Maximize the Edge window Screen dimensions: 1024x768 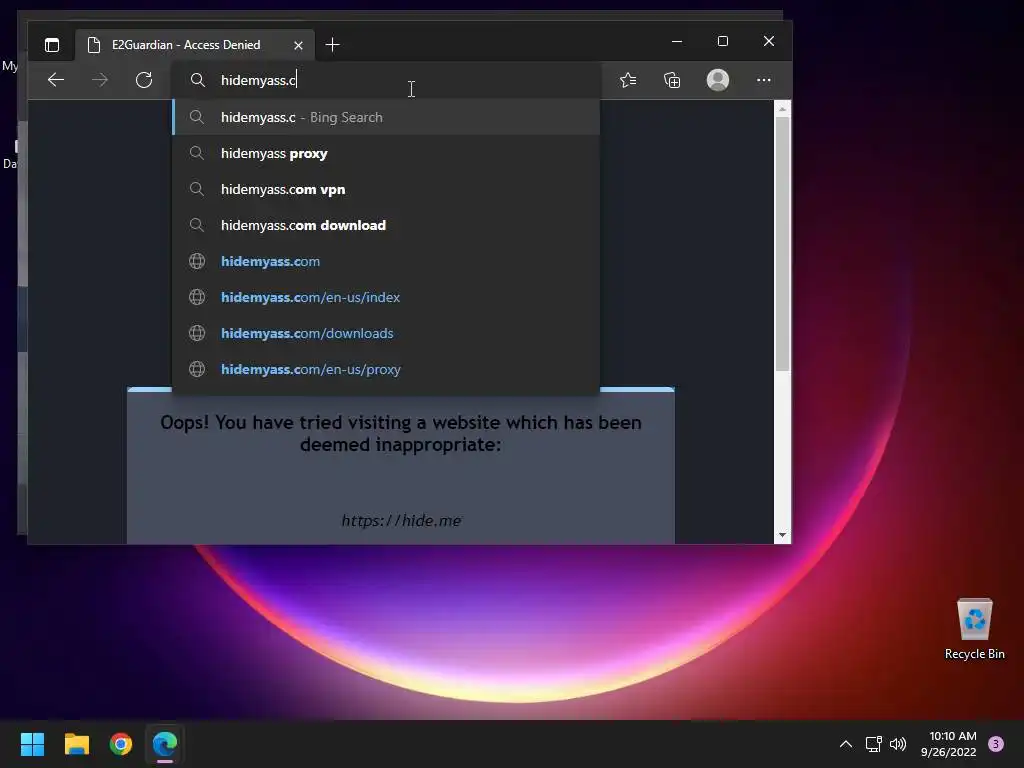723,41
